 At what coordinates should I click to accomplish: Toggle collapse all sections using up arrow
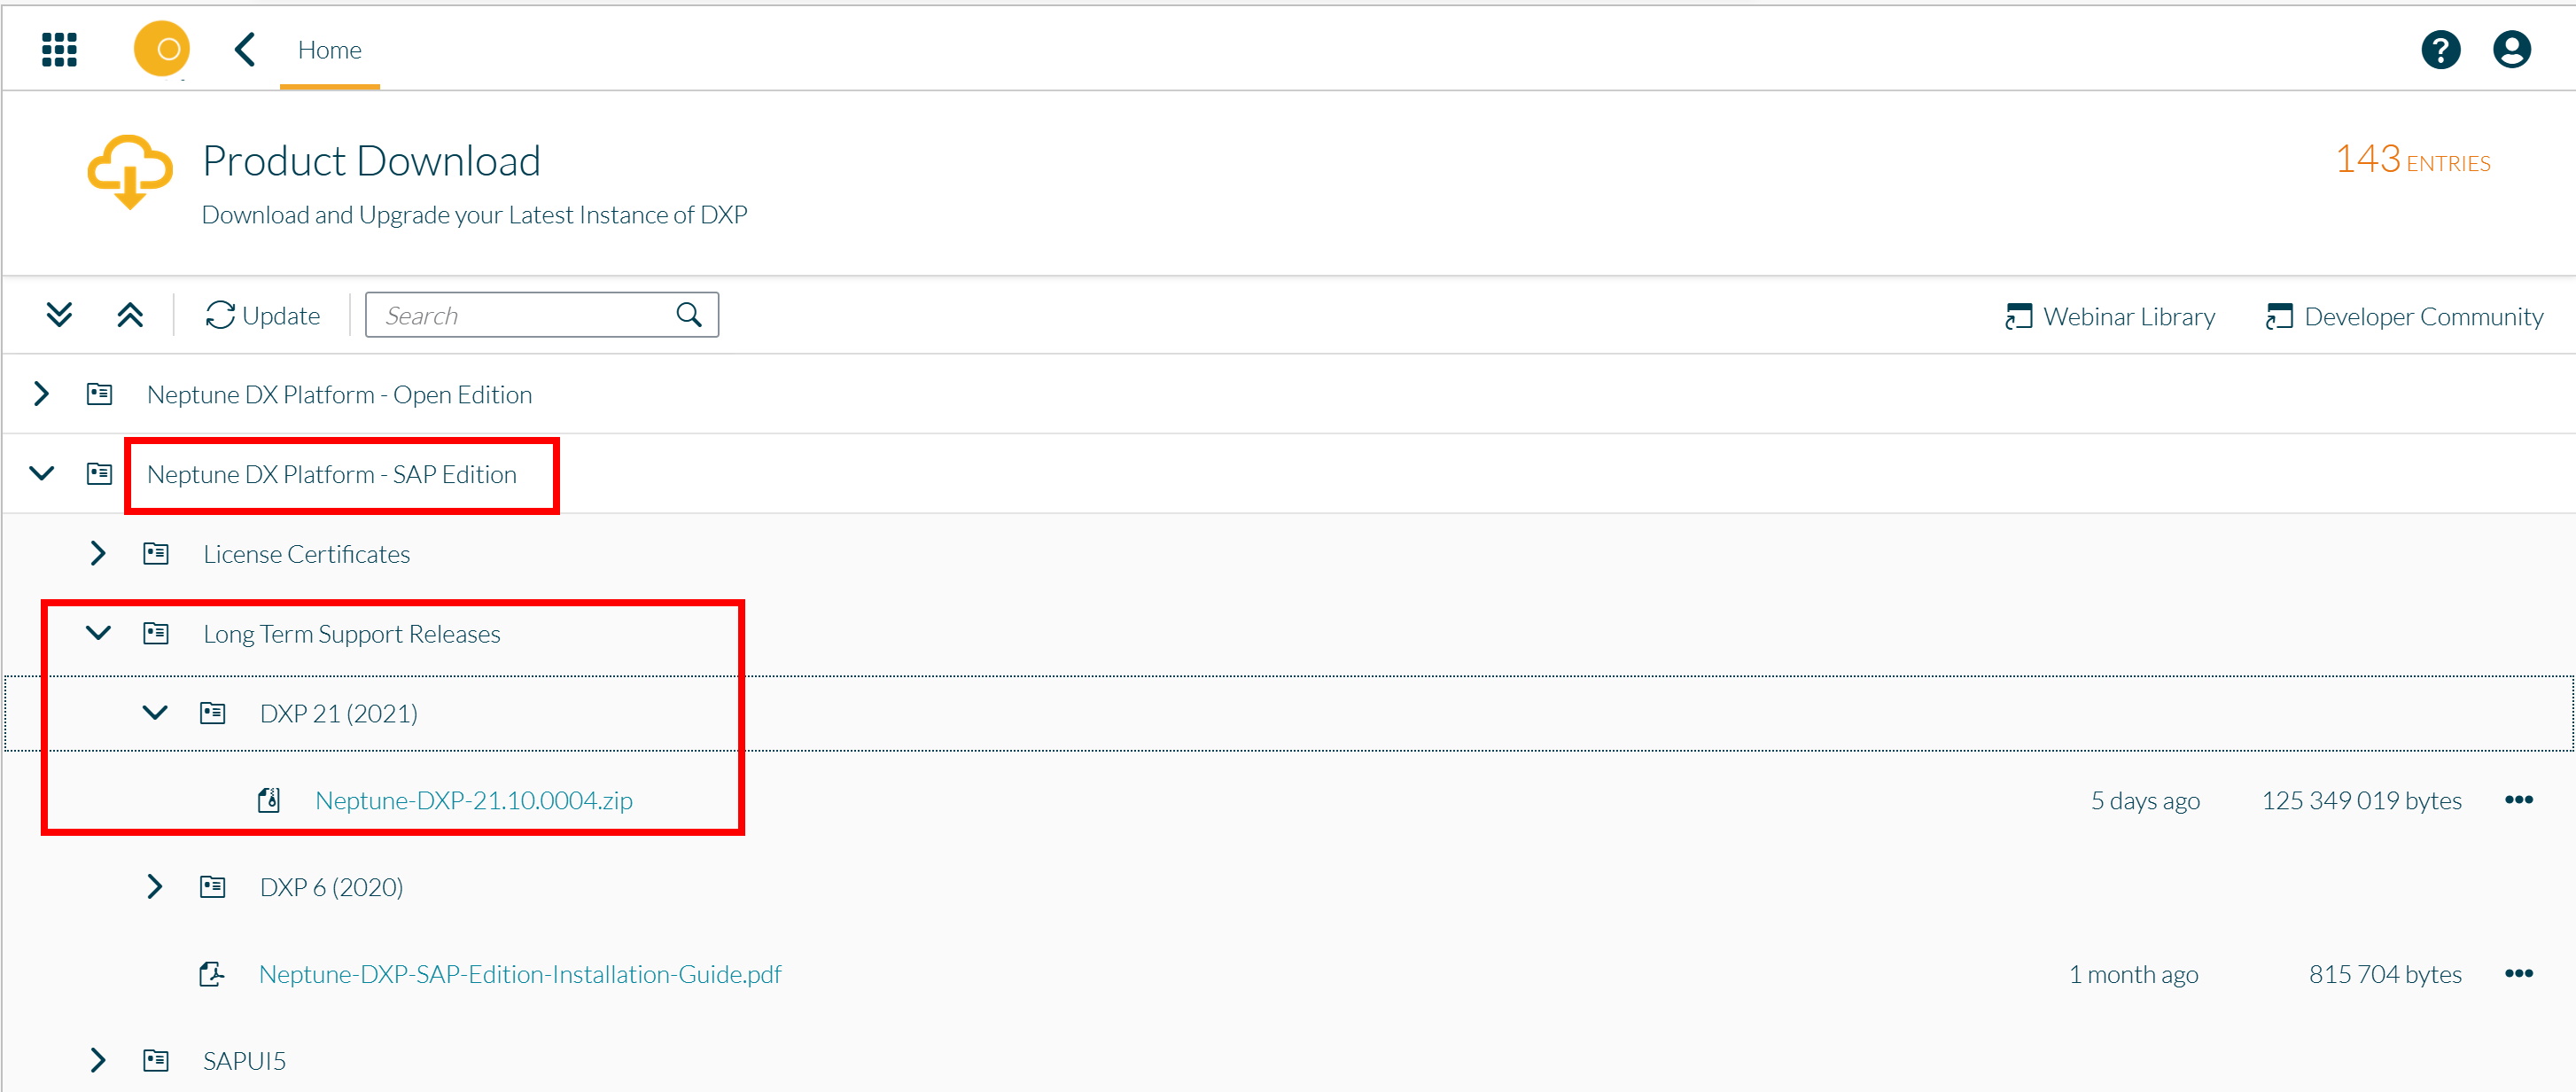click(x=129, y=314)
